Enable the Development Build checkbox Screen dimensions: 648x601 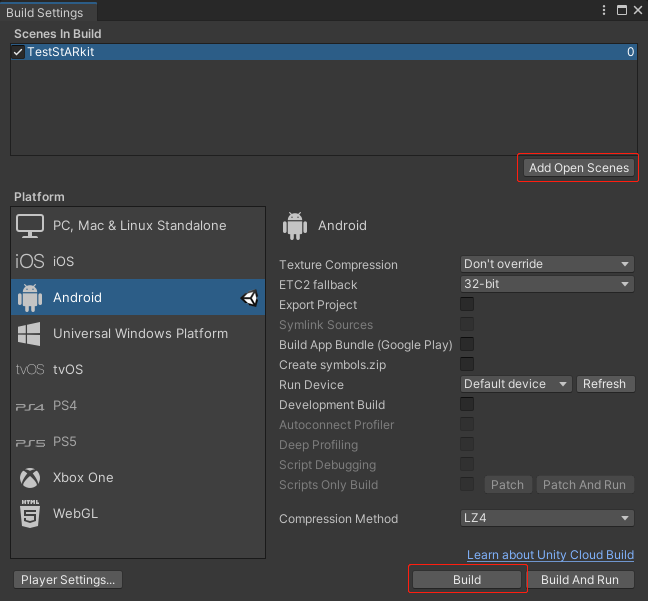[467, 404]
